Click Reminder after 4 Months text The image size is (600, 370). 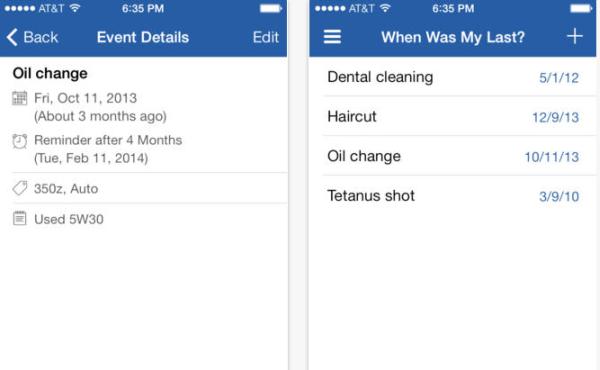(x=108, y=140)
